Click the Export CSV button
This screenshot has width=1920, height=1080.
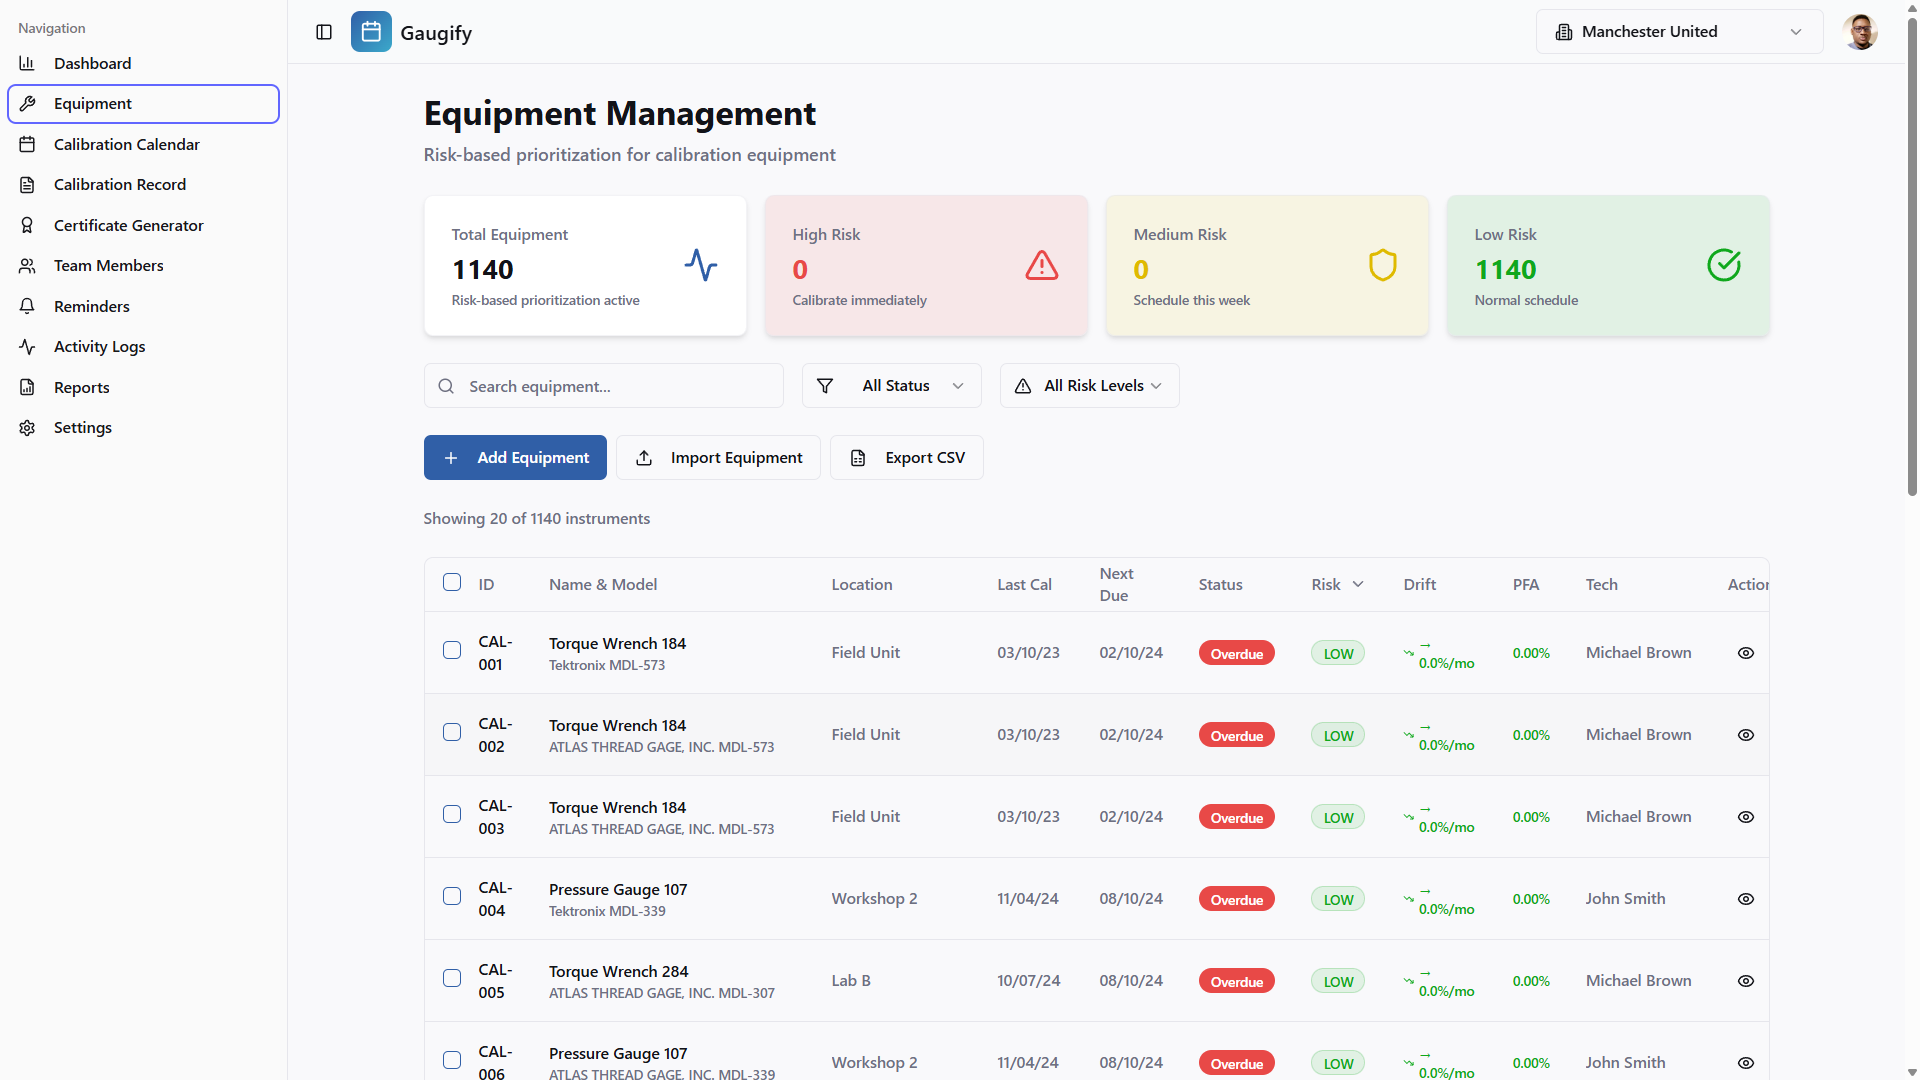coord(906,458)
